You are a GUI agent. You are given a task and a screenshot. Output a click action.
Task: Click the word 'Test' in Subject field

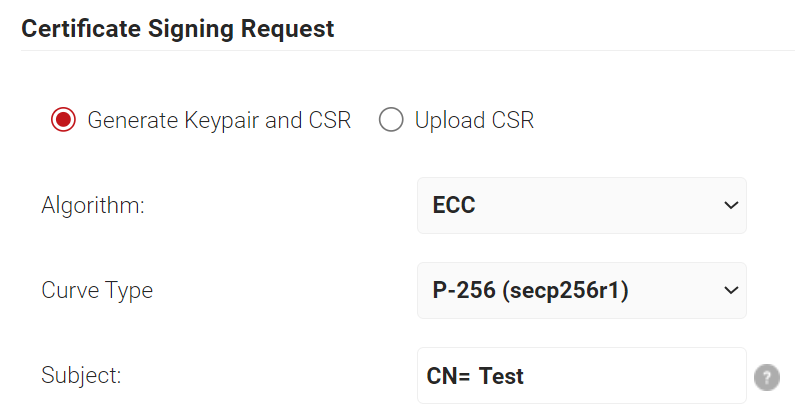click(501, 376)
